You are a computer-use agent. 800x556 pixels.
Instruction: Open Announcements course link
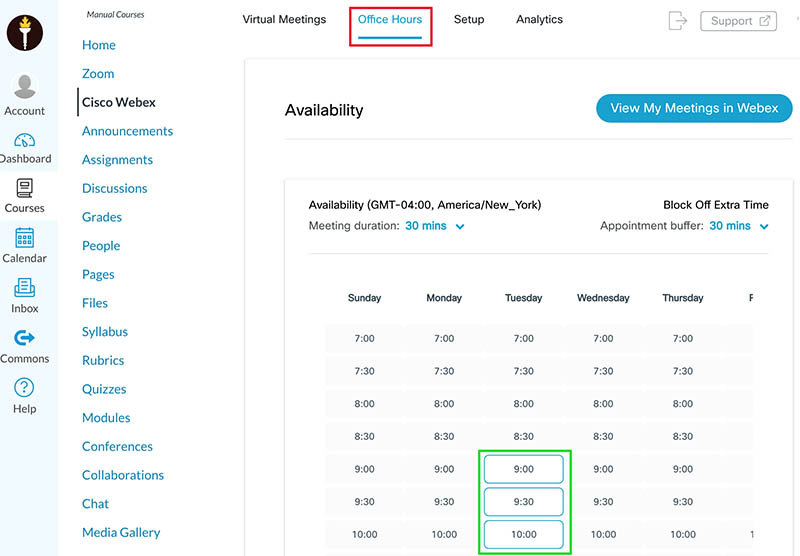tap(128, 131)
